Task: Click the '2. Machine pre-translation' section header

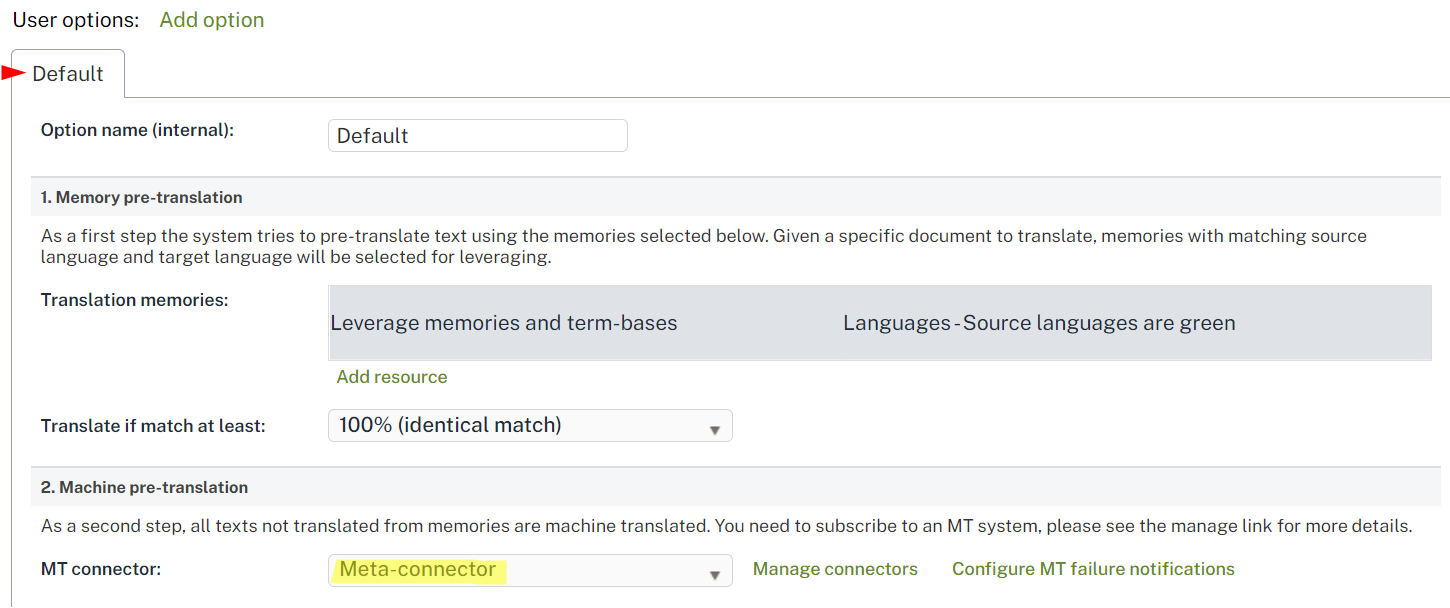Action: coord(147,488)
